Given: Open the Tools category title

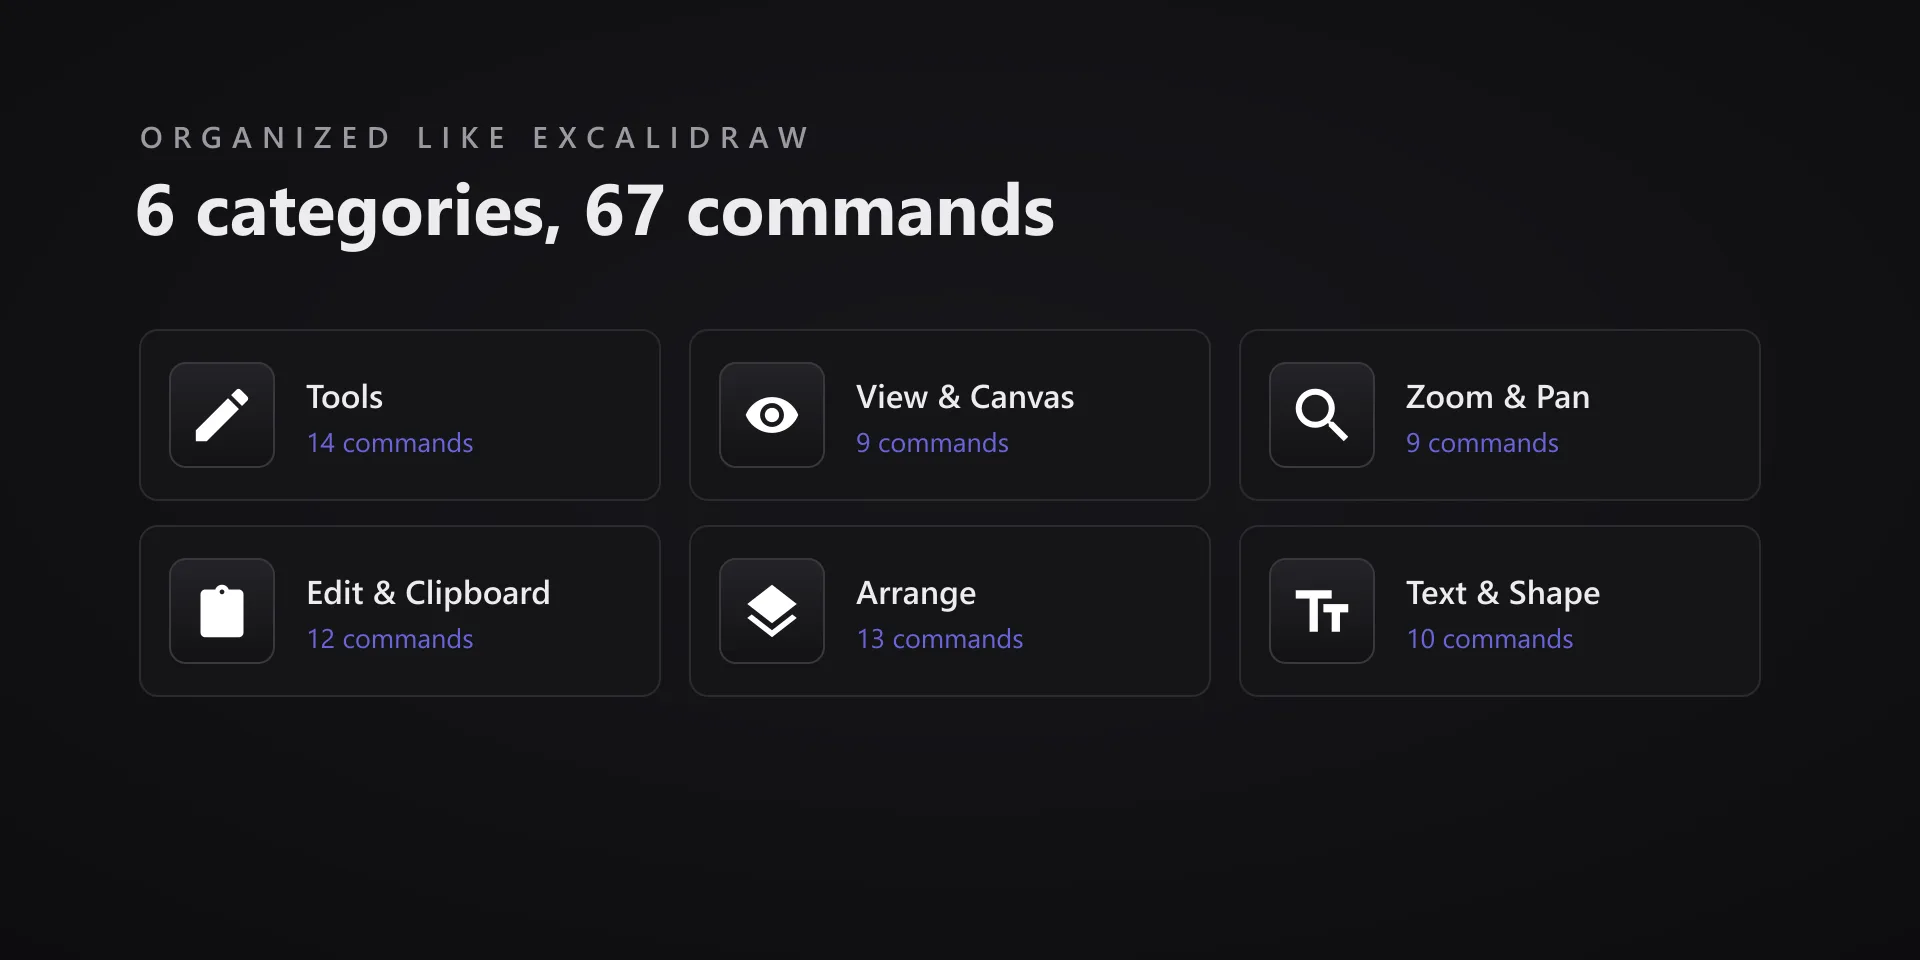Looking at the screenshot, I should (x=345, y=397).
